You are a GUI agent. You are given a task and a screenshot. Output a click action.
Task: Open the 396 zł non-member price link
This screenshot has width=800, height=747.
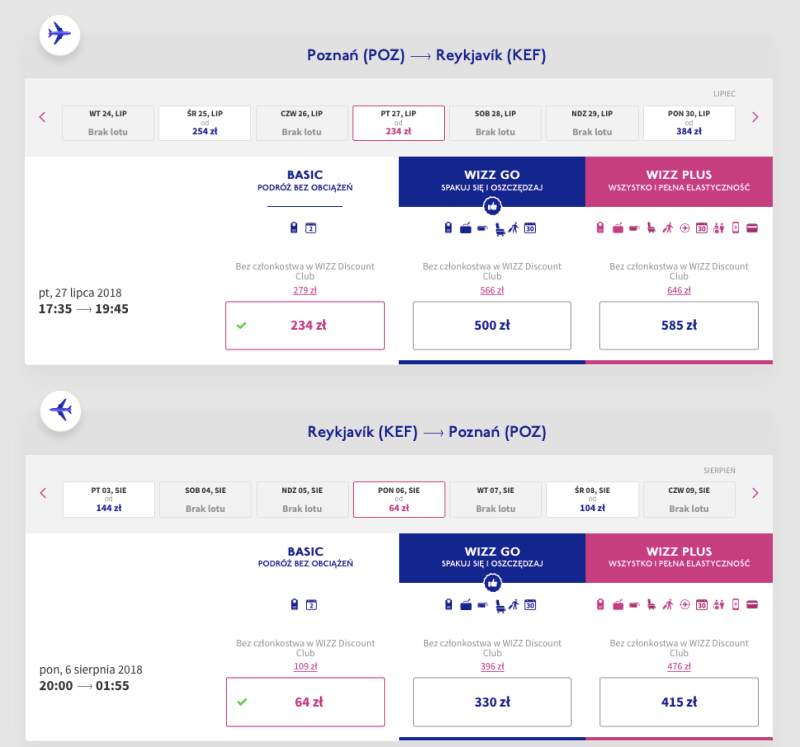tap(492, 666)
